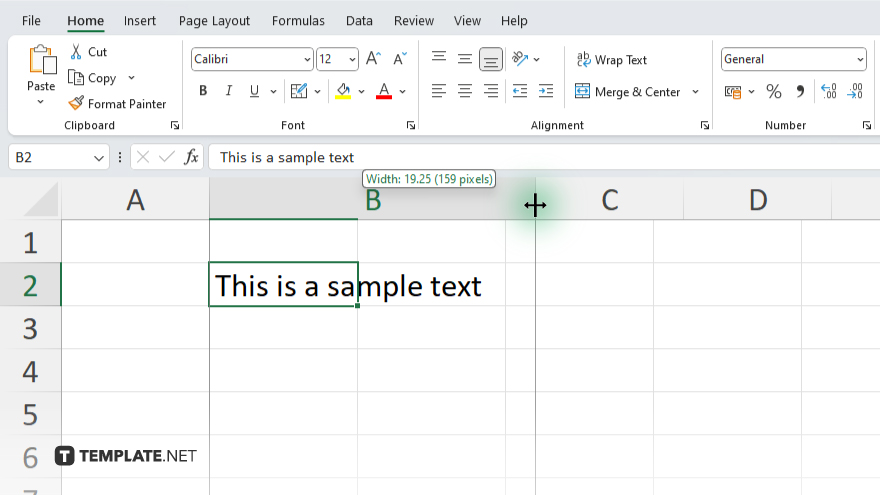Apply cell borders icon
The image size is (880, 495).
[299, 90]
